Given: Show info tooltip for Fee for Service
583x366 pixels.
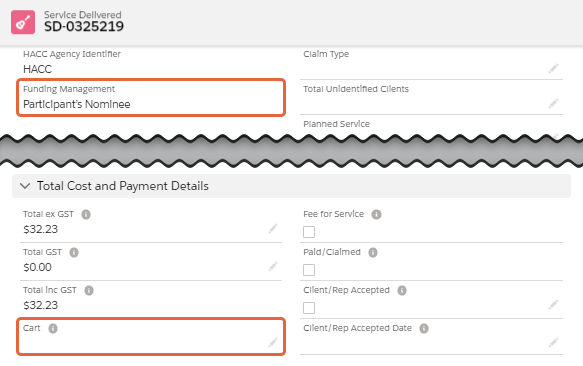Looking at the screenshot, I should (376, 215).
